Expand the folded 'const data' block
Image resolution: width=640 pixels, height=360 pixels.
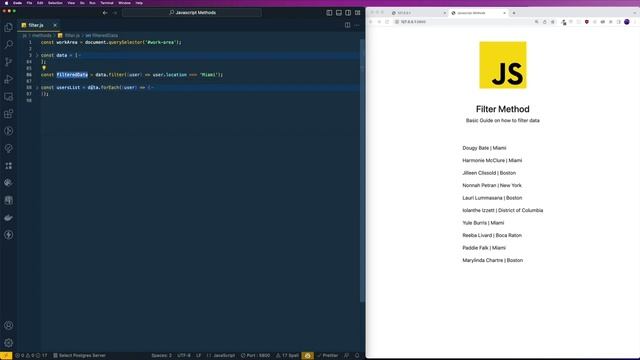(37, 55)
